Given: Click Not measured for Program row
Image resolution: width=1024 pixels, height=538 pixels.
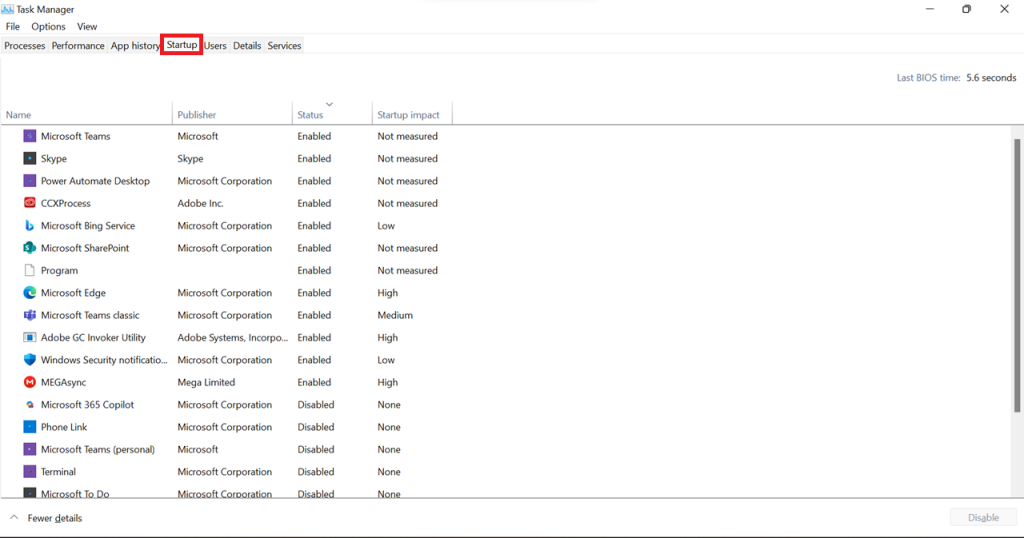Looking at the screenshot, I should (408, 270).
